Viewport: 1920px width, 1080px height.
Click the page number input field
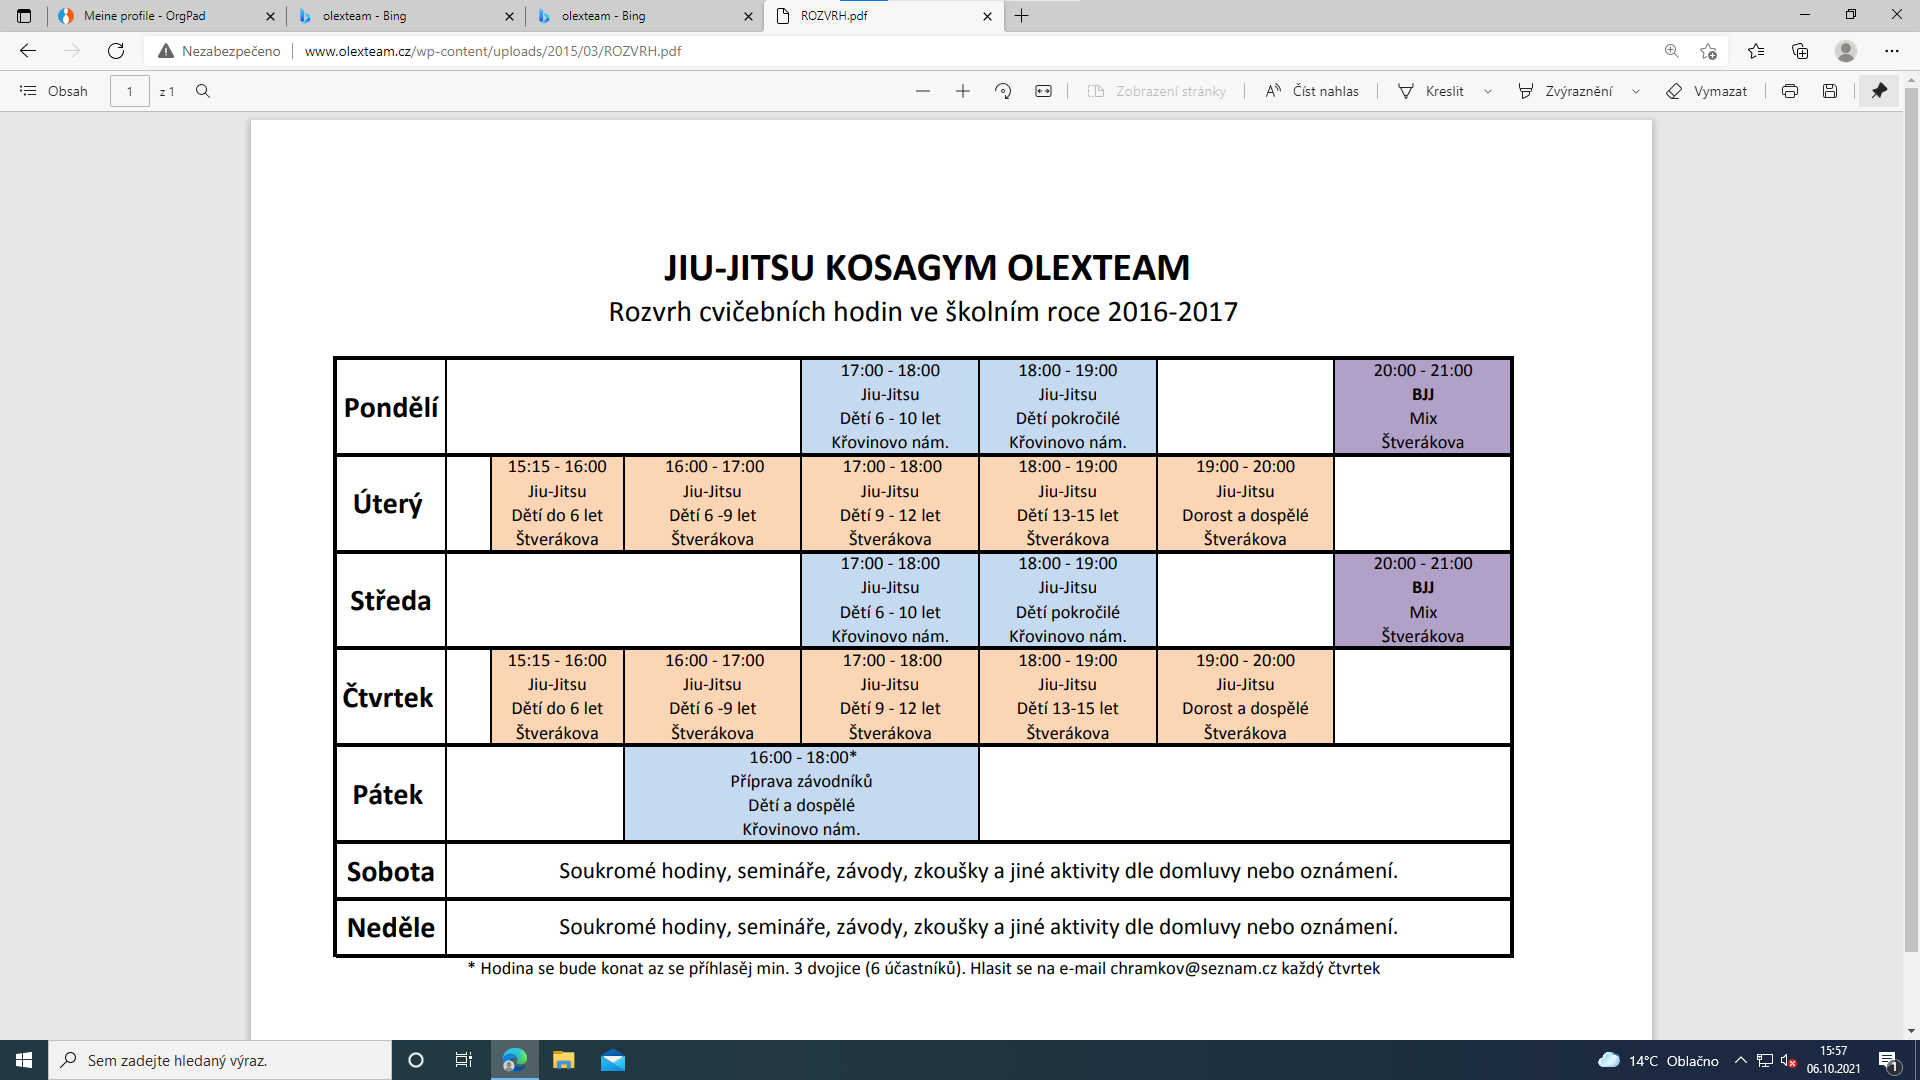pyautogui.click(x=129, y=91)
